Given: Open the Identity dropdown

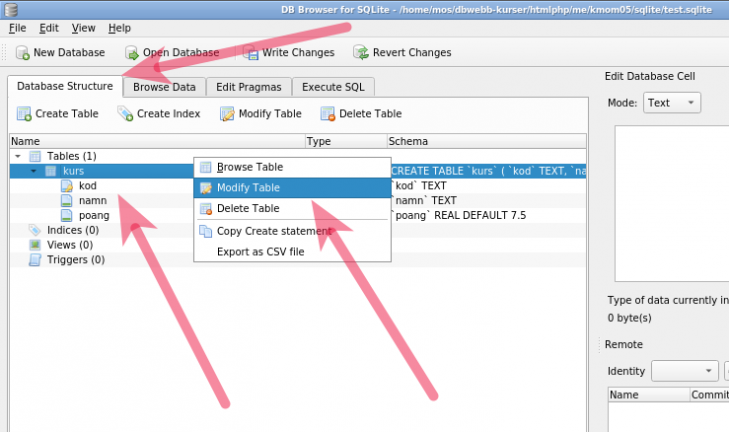Looking at the screenshot, I should pos(685,371).
